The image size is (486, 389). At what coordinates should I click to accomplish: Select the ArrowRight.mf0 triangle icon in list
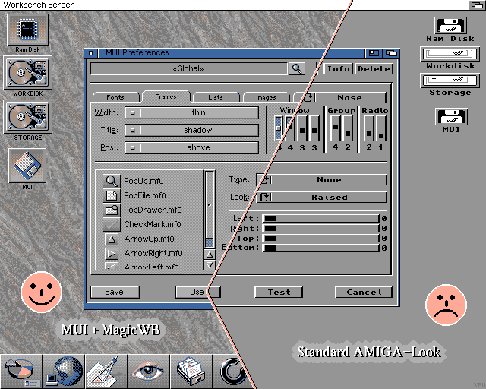[112, 253]
